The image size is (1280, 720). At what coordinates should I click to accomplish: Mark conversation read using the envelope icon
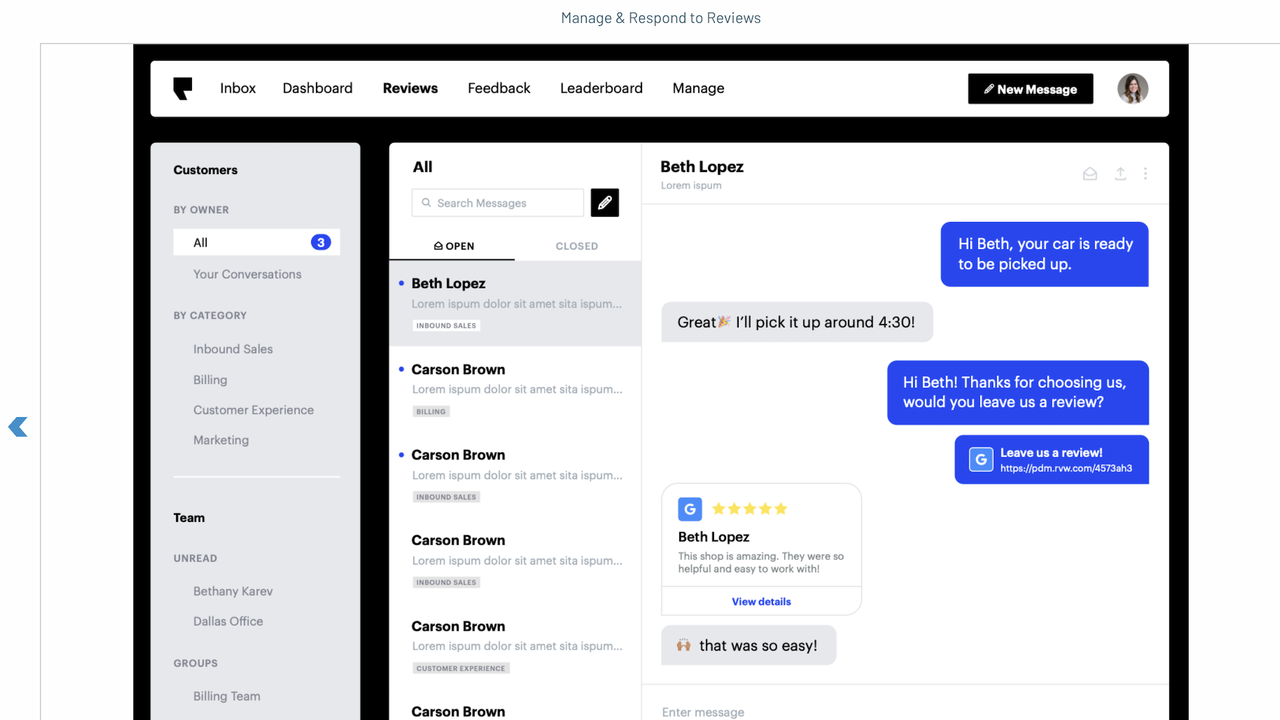click(1089, 173)
